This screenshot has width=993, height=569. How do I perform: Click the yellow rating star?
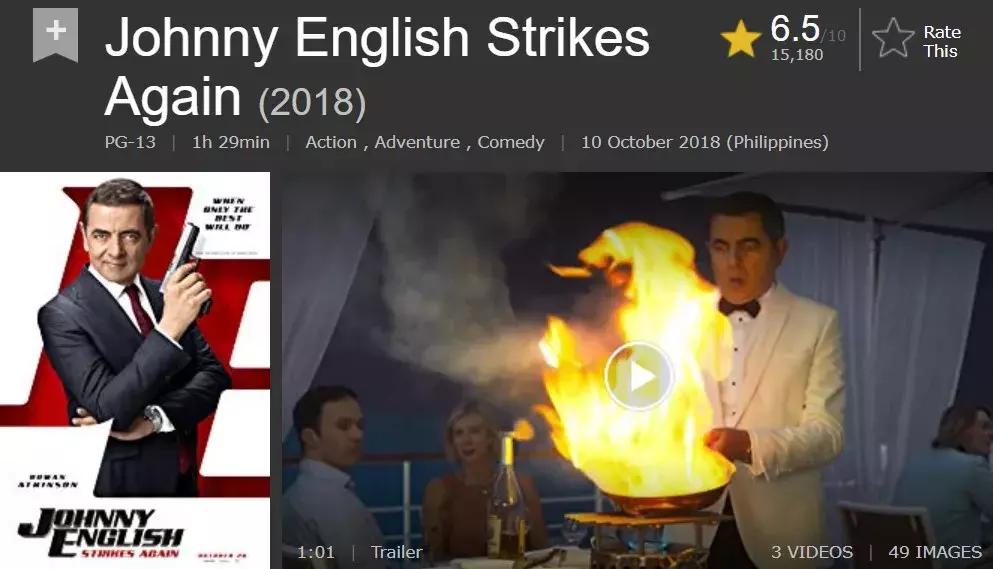[x=740, y=38]
